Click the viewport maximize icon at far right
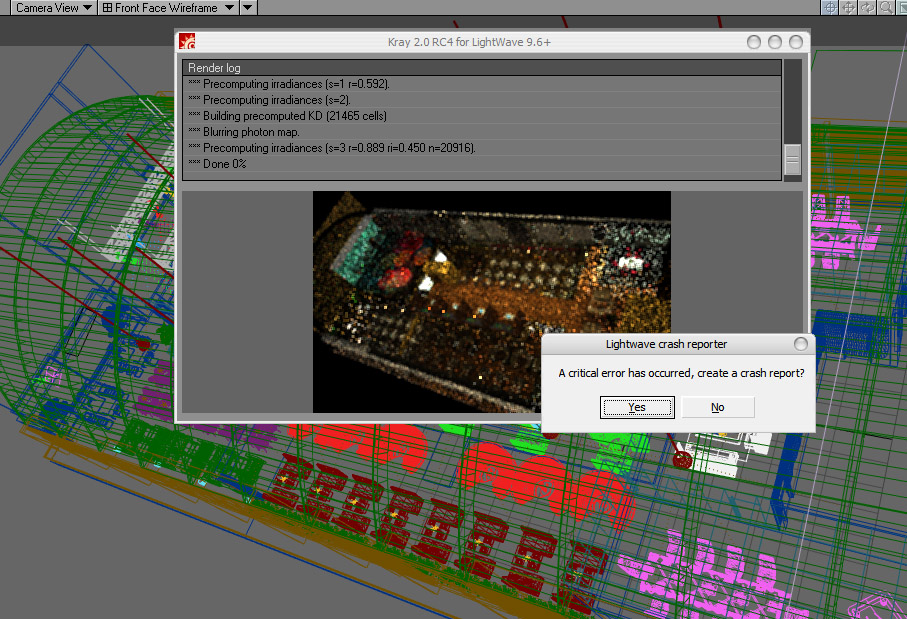Screen dimensions: 907x619 pyautogui.click(x=900, y=8)
